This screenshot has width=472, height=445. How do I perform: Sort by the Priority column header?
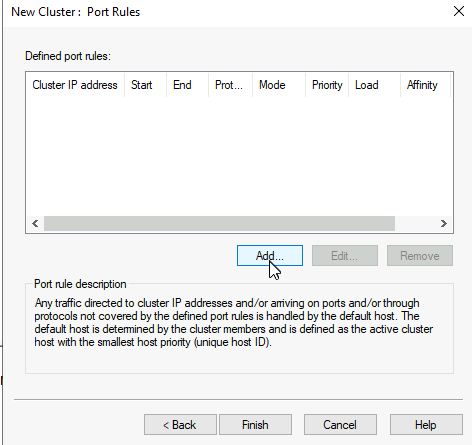pos(327,85)
